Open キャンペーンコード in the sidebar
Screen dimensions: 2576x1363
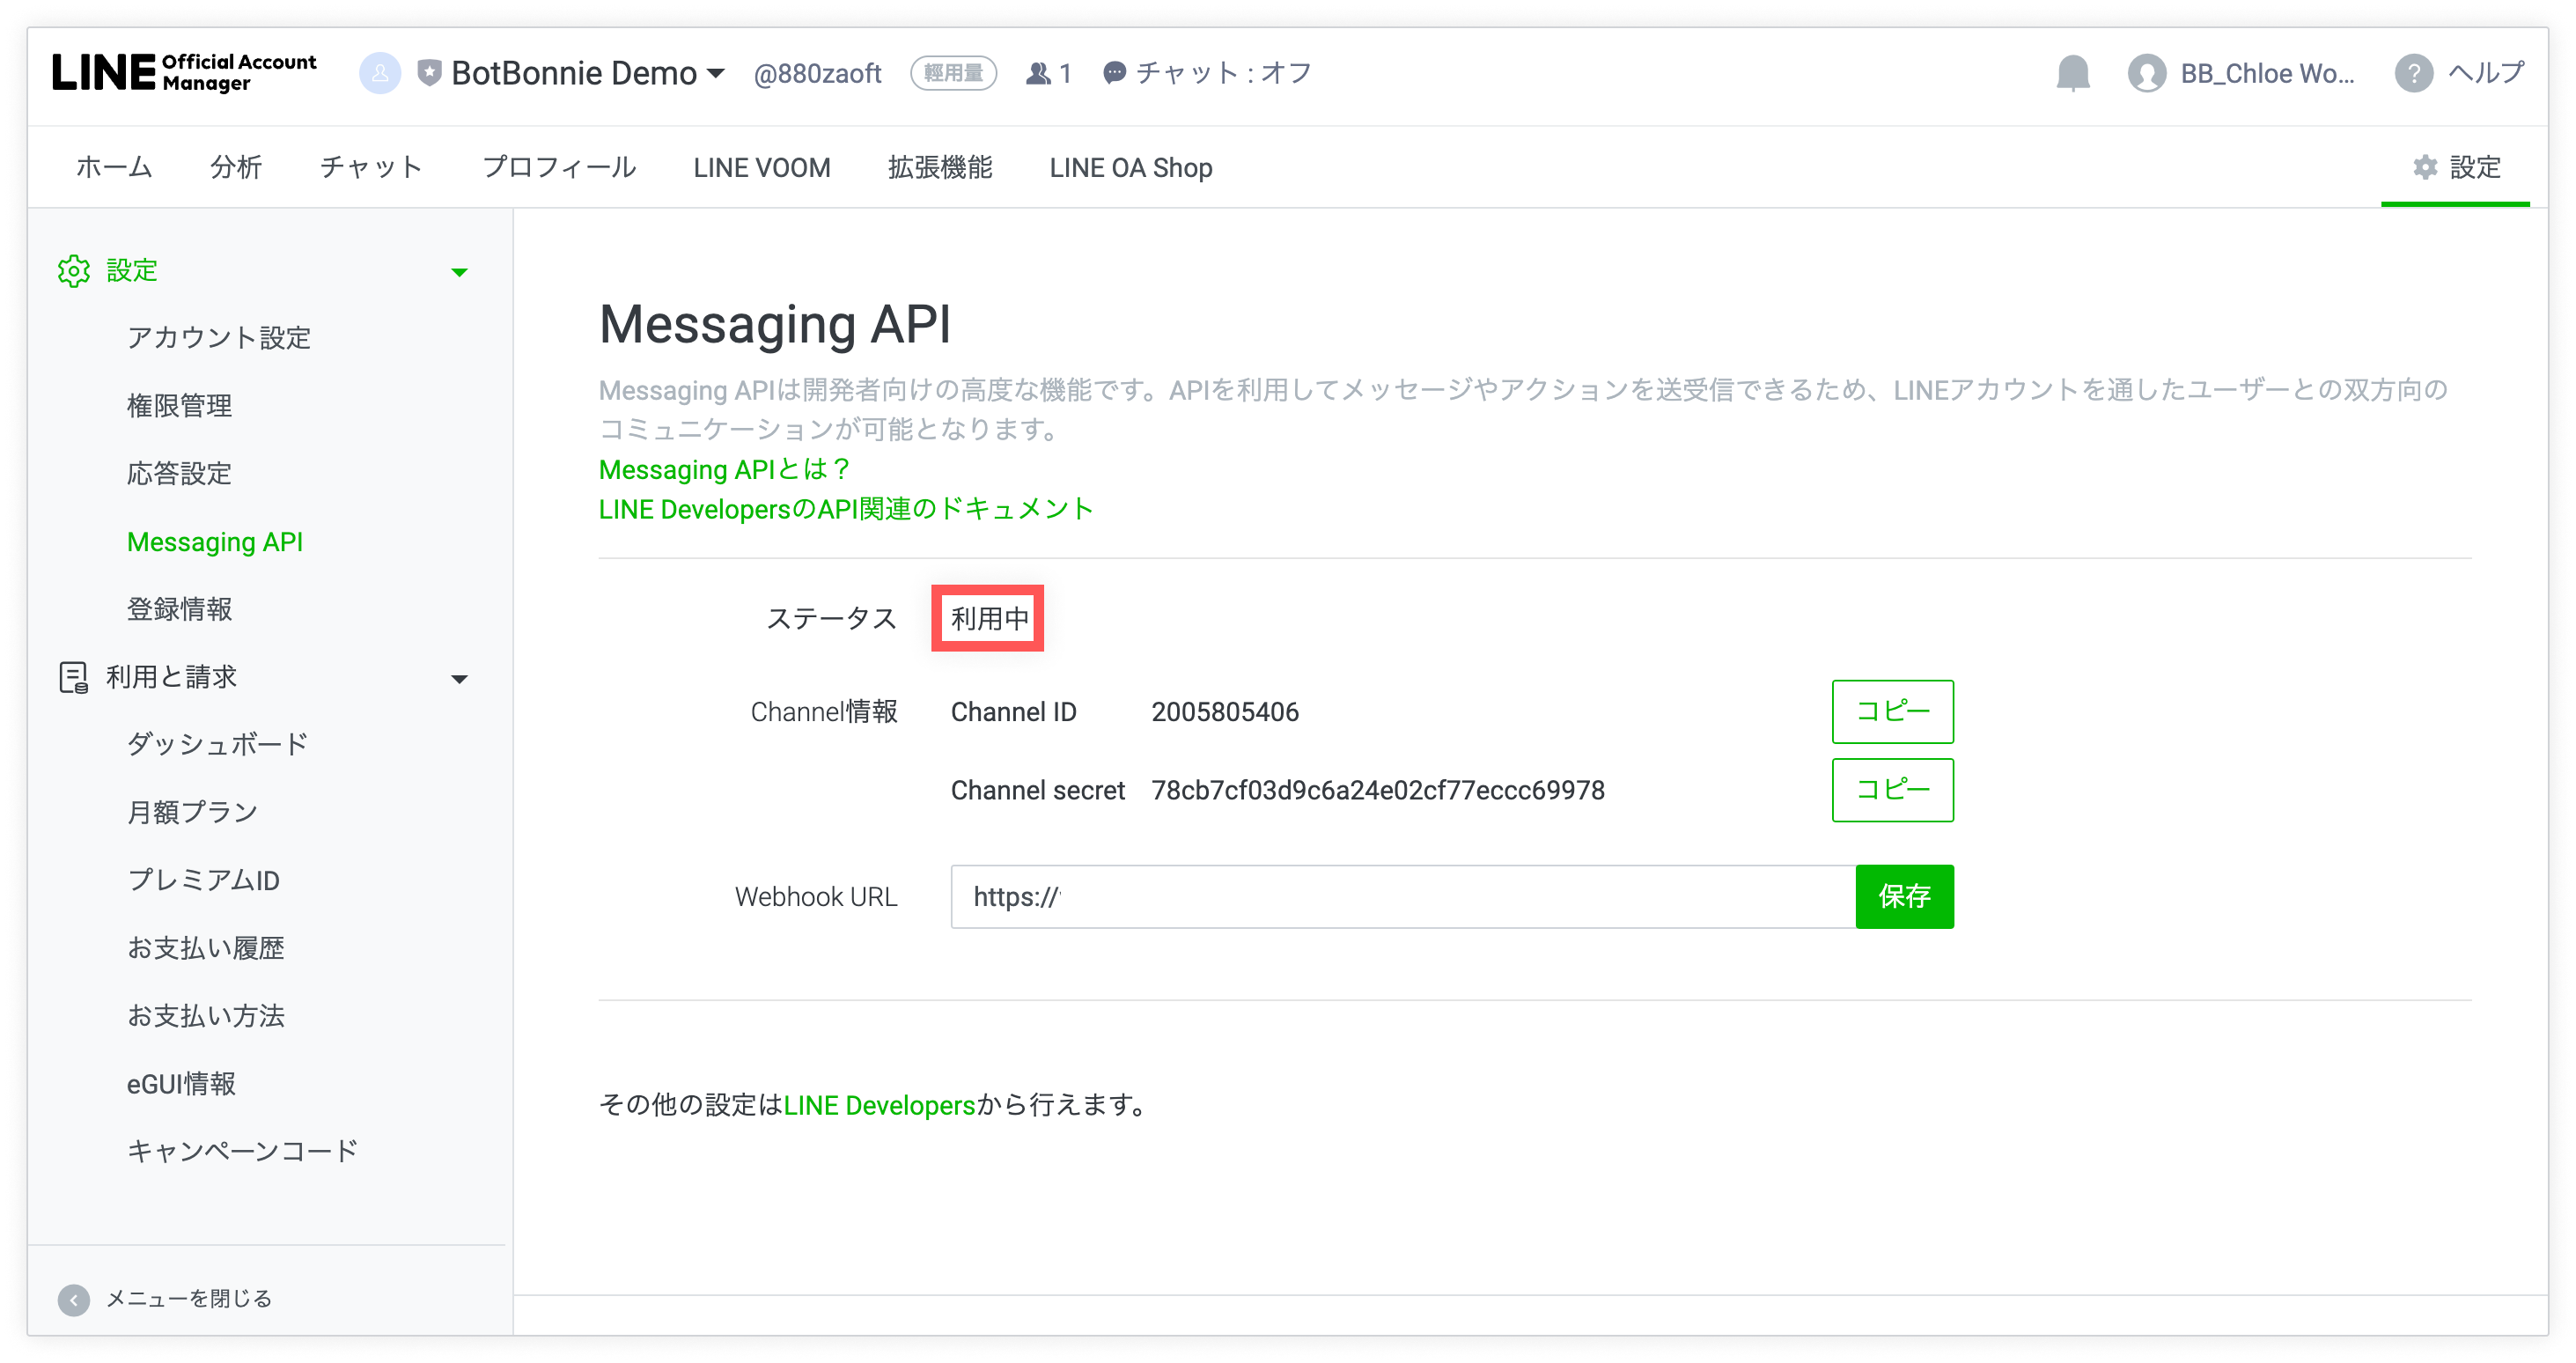[x=242, y=1151]
